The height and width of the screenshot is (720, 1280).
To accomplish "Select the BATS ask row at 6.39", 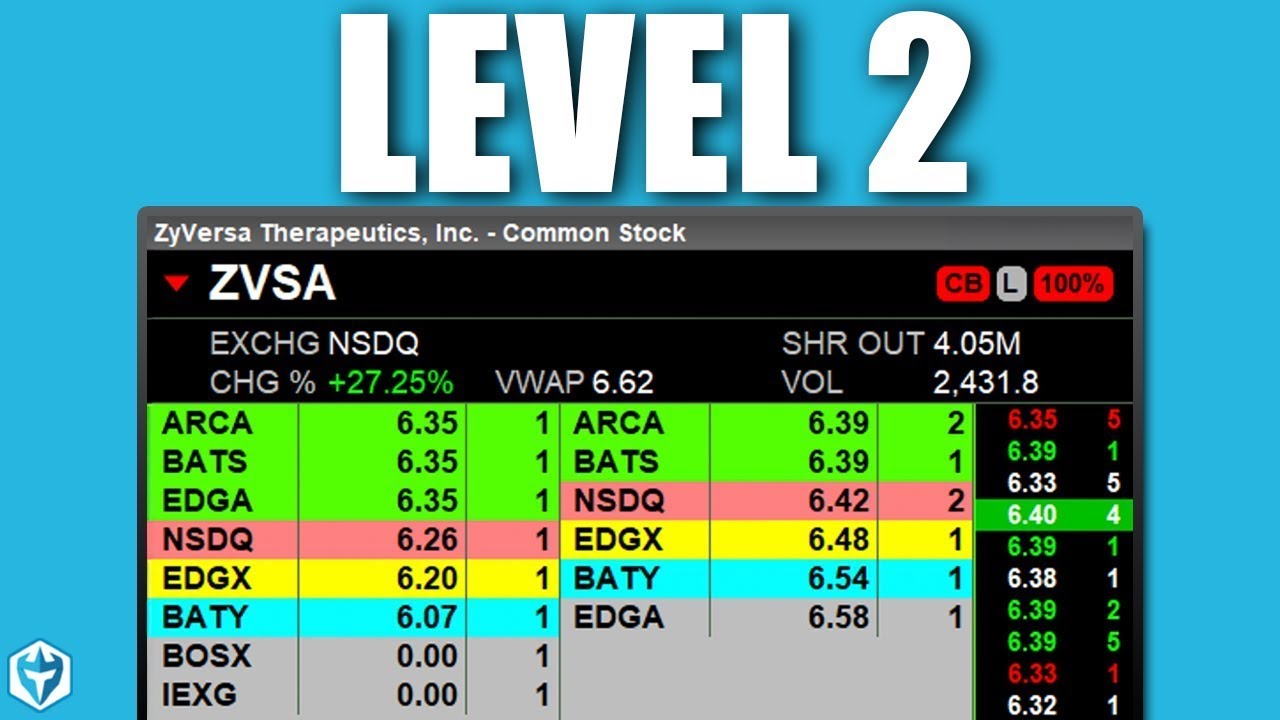I will pos(766,462).
